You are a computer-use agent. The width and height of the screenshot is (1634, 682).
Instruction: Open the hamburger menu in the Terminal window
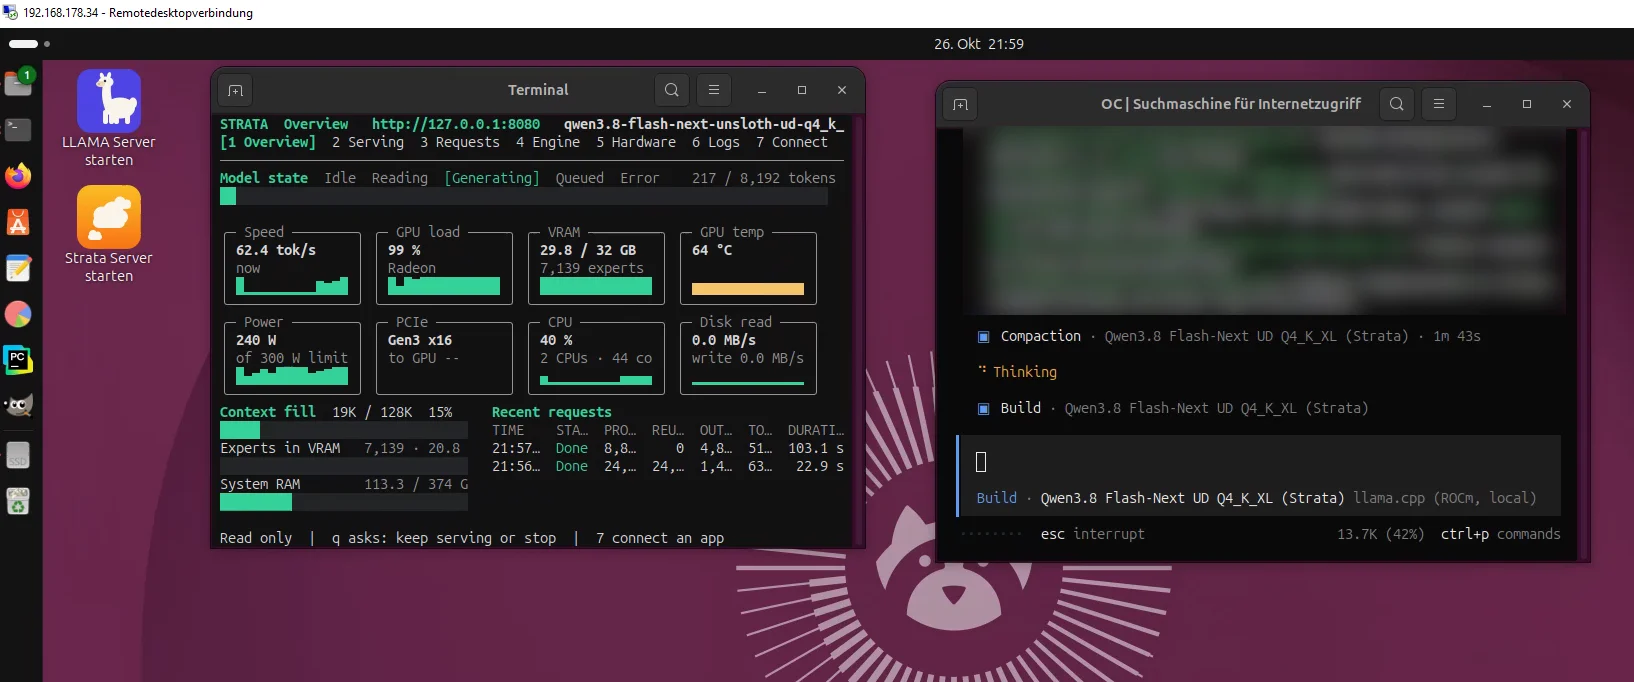click(714, 90)
